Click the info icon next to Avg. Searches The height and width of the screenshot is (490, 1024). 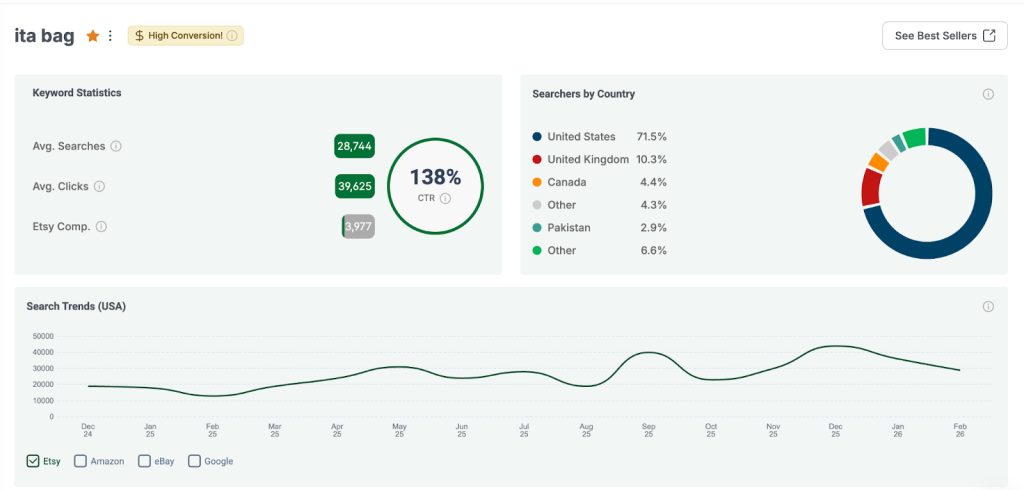pos(116,146)
